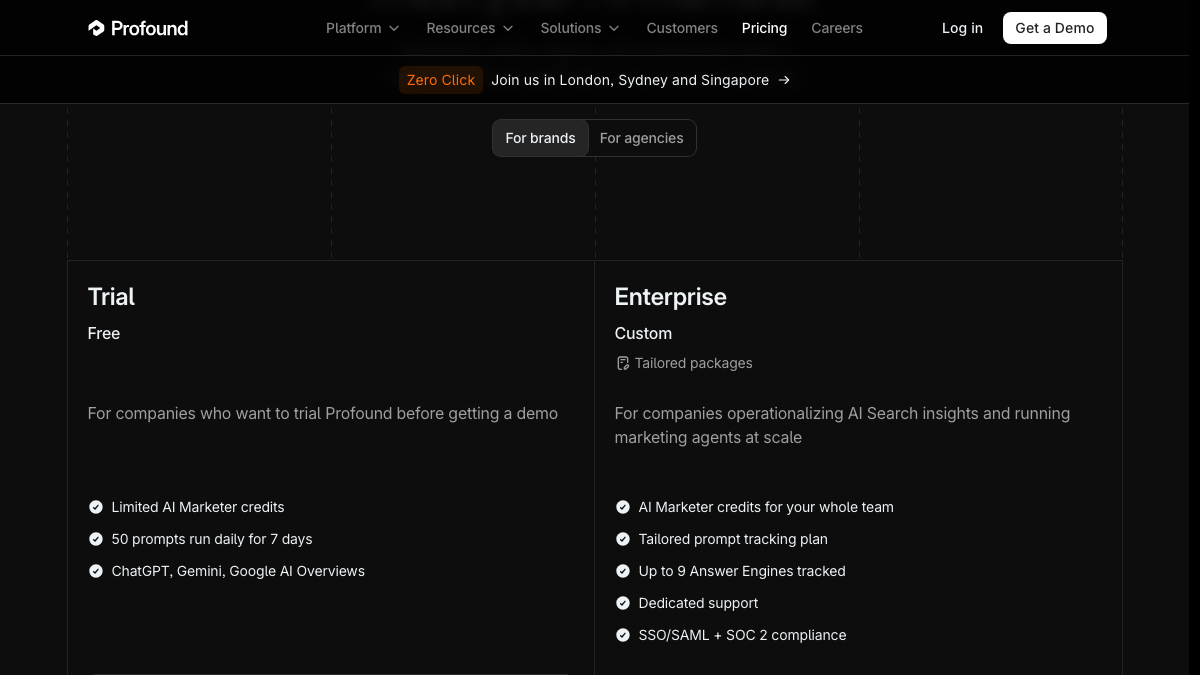Click the Zero Click badge
1200x675 pixels.
point(441,80)
